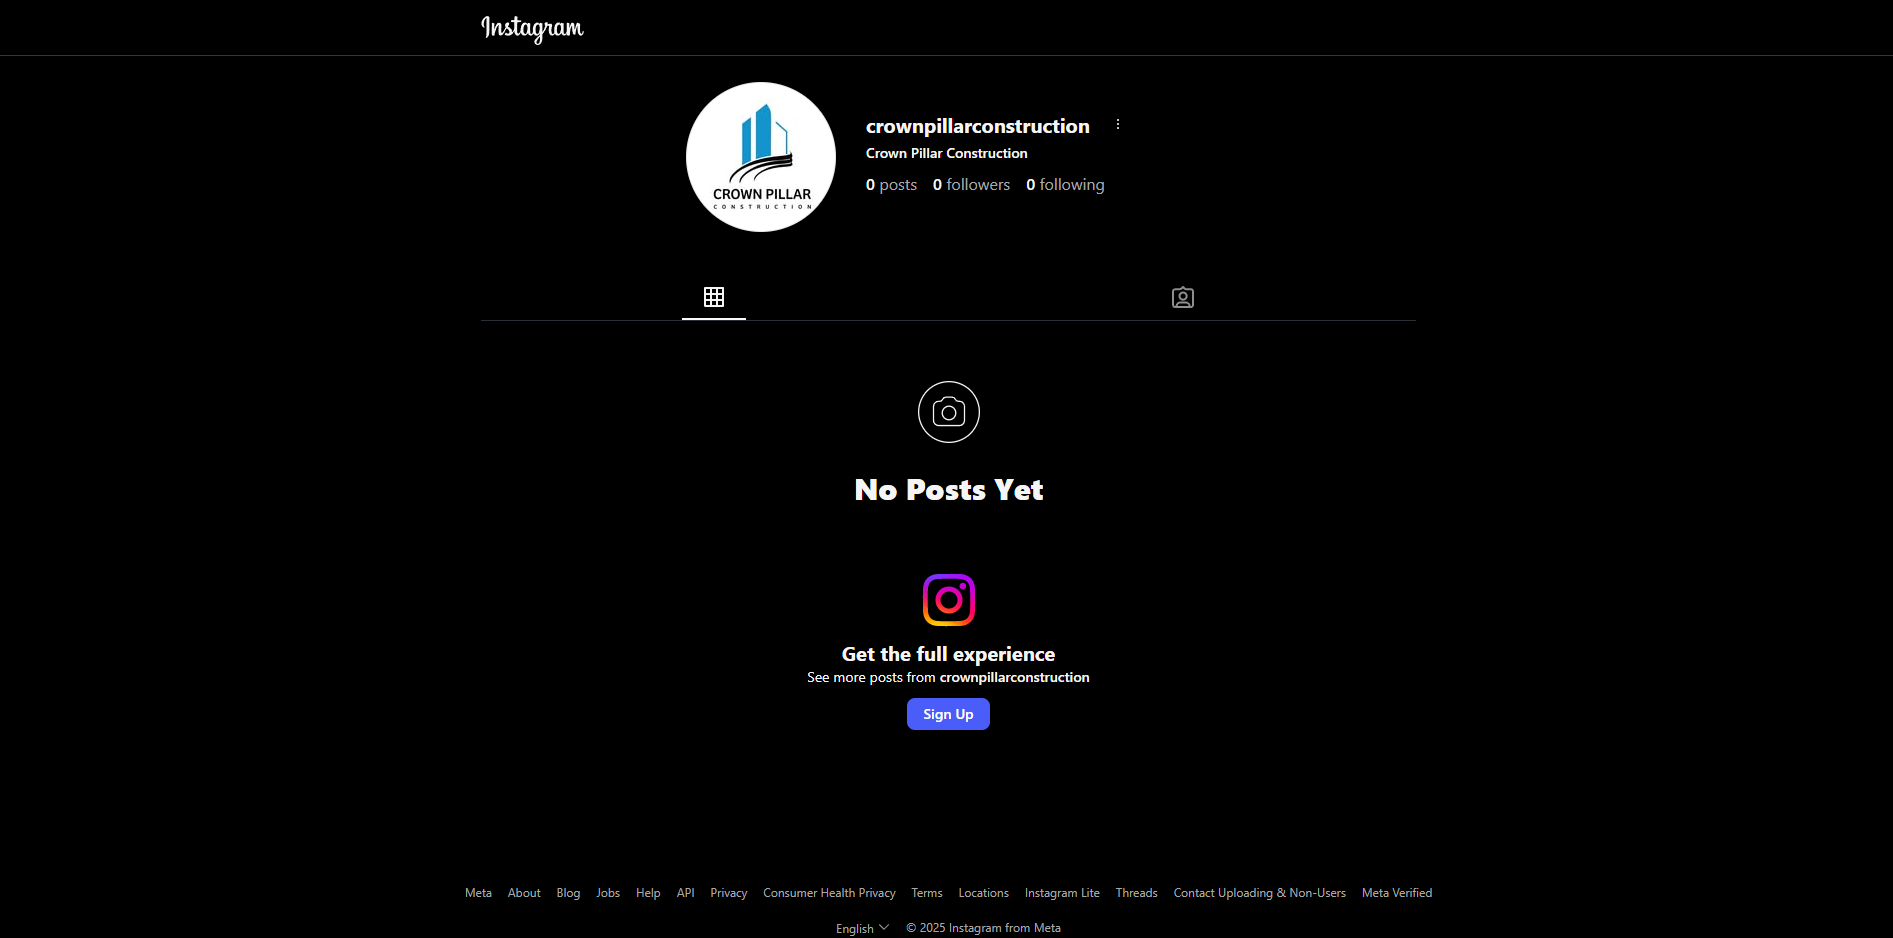
Task: Open the 0 followers list
Action: (x=971, y=185)
